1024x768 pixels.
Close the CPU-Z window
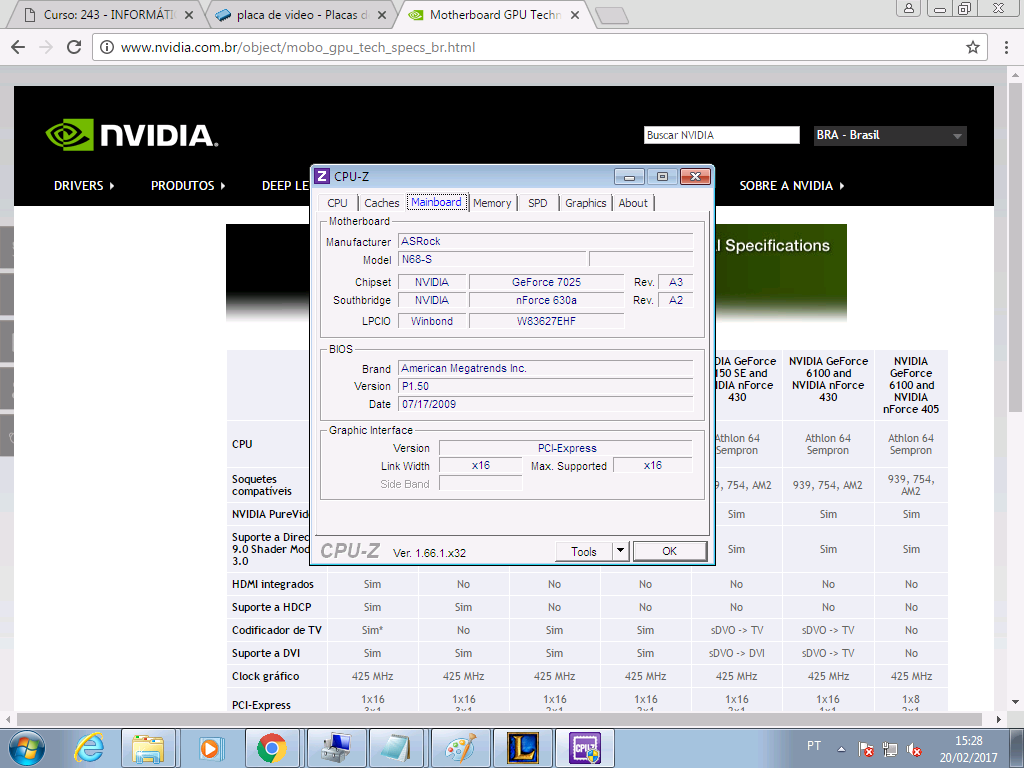click(x=696, y=176)
